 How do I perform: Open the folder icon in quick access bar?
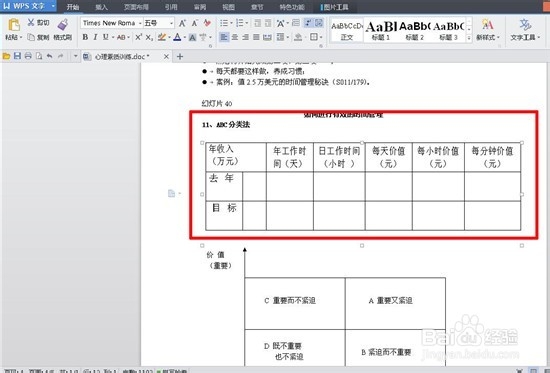click(6, 56)
